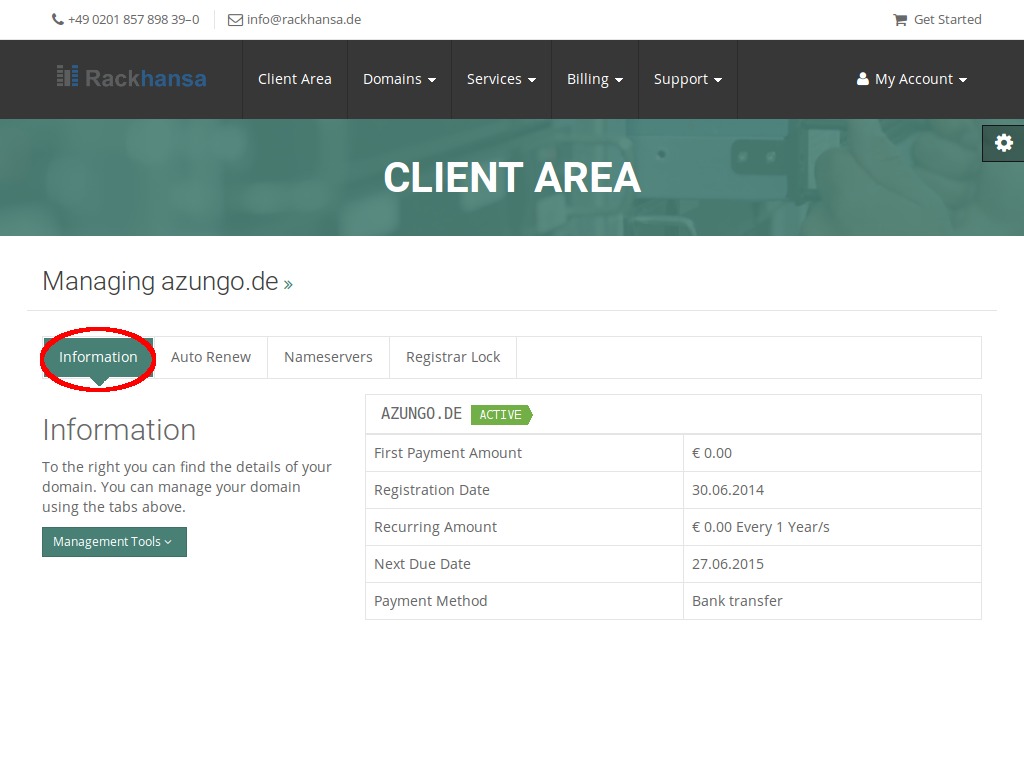
Task: Open the Billing dropdown
Action: [x=595, y=79]
